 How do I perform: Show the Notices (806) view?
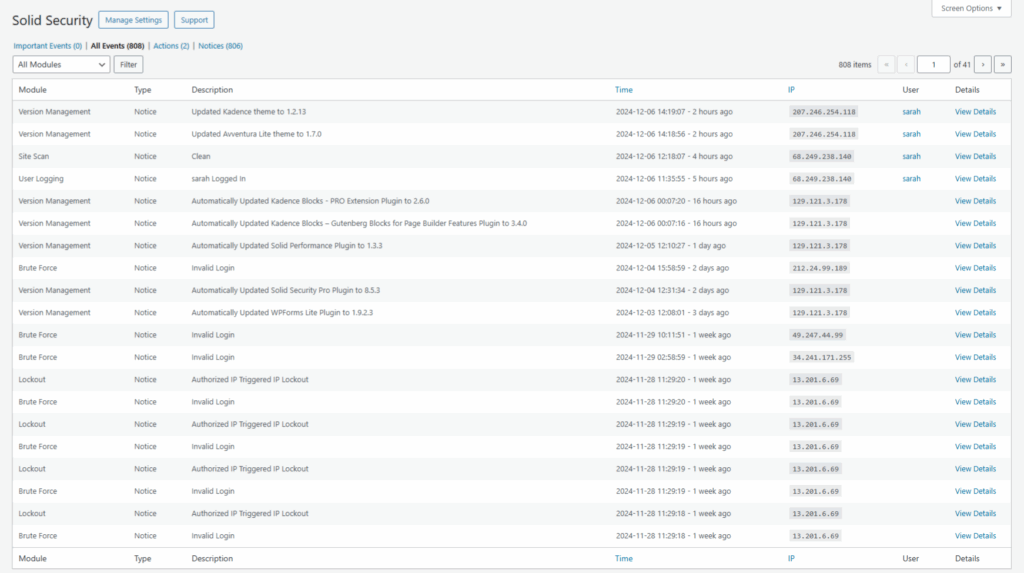[220, 46]
